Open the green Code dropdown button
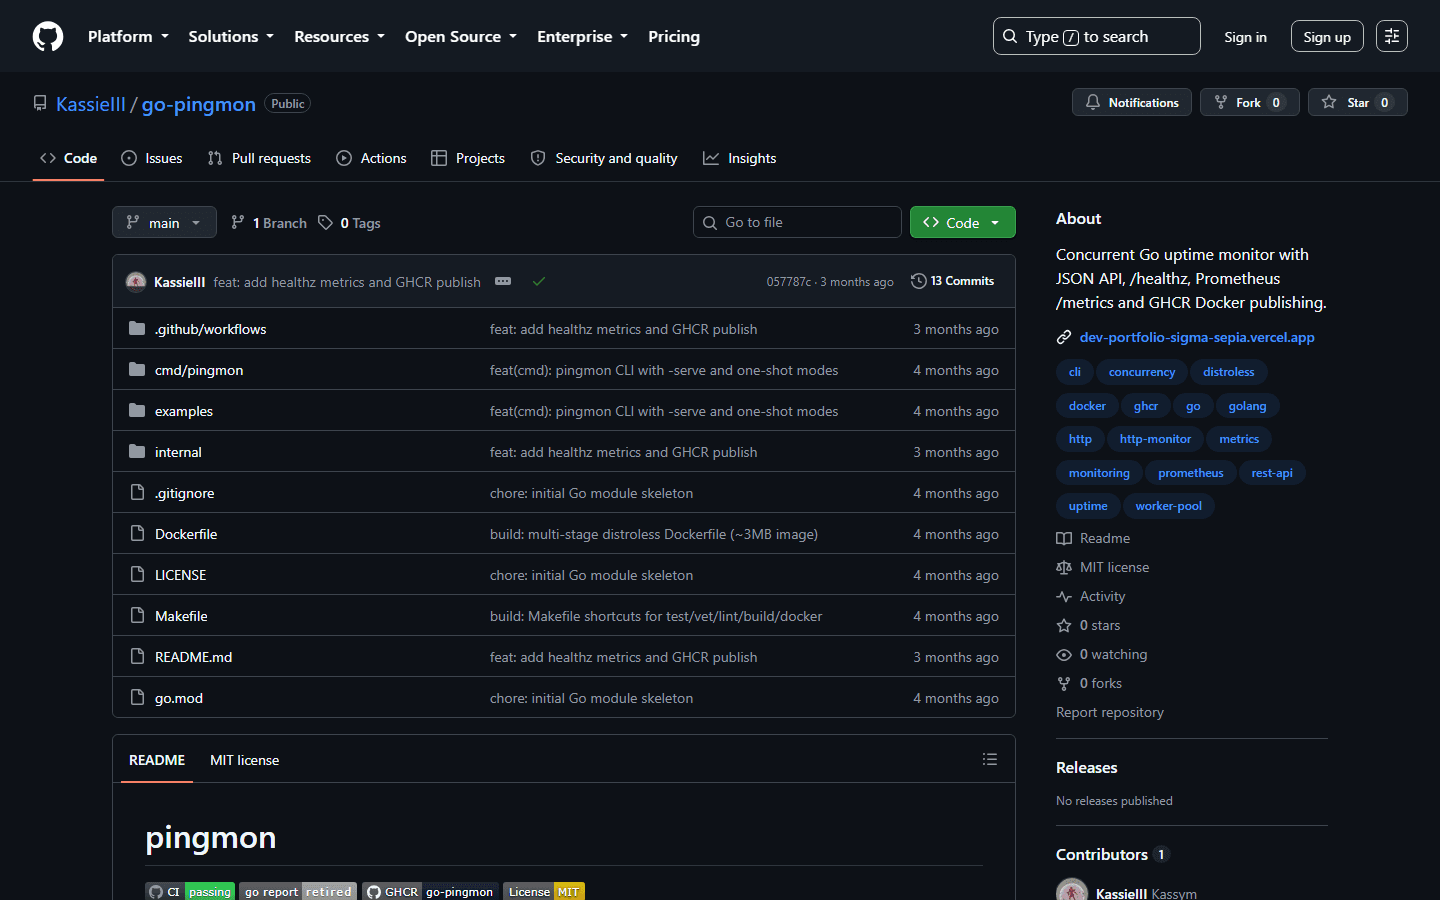Screen dimensions: 1440x900 point(962,222)
